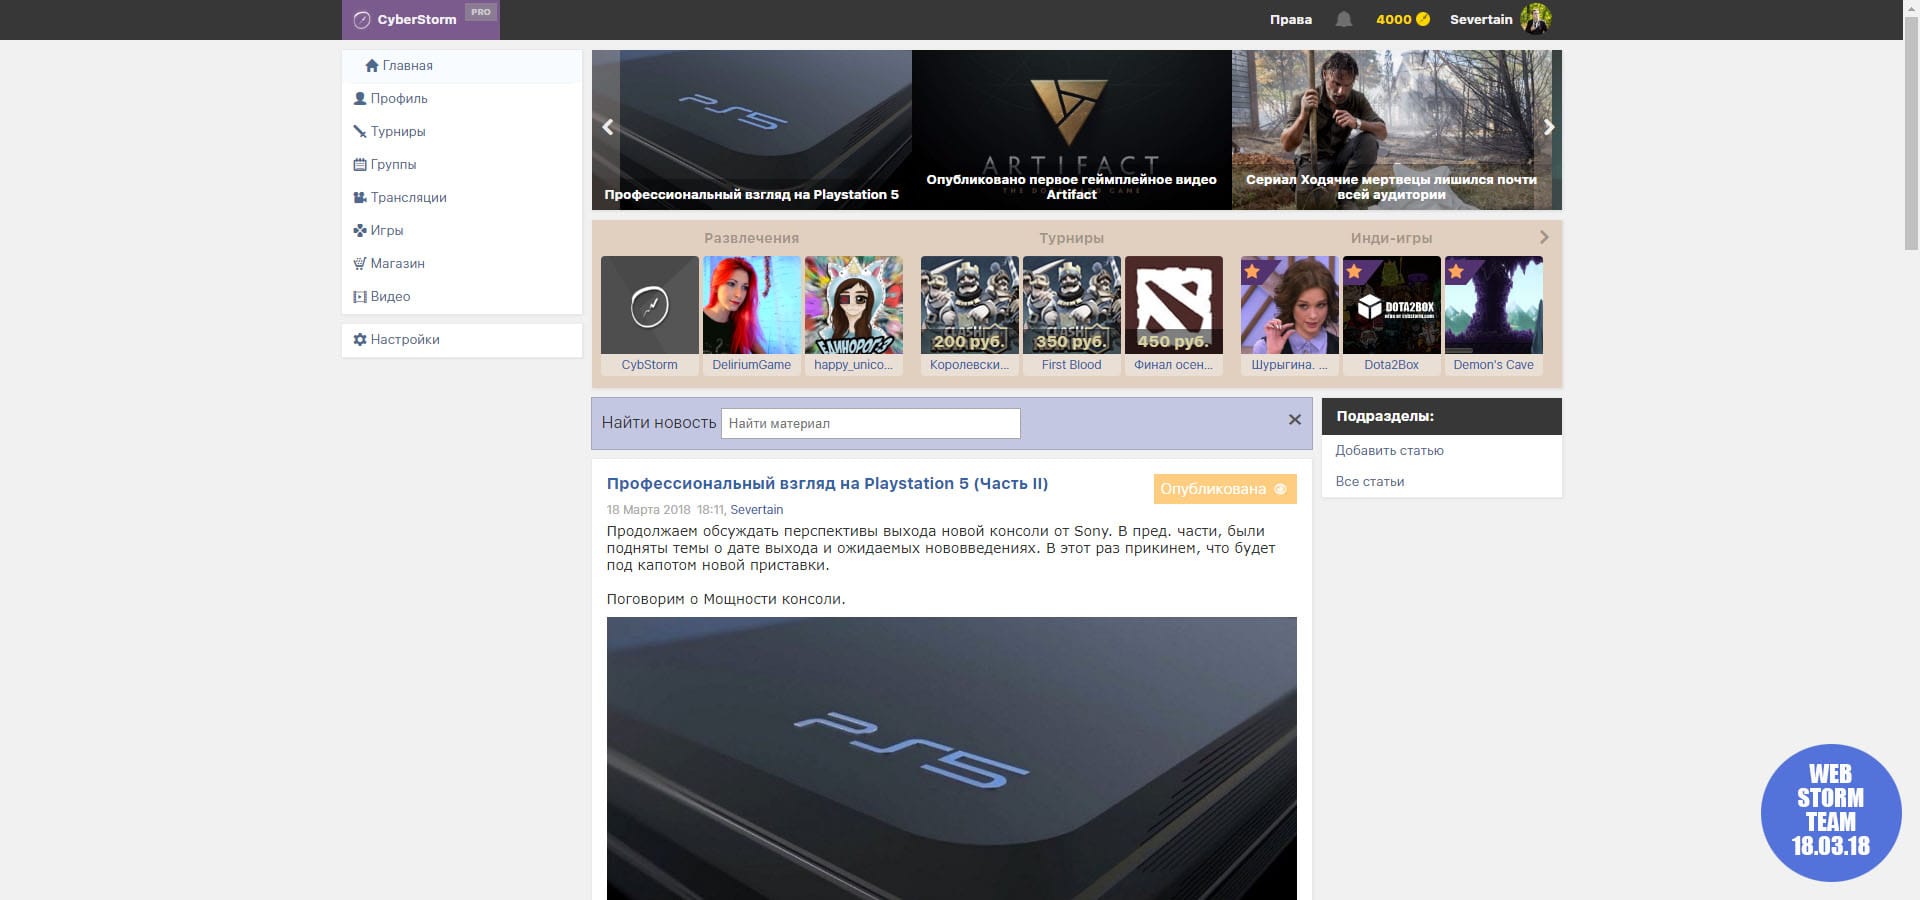
Task: Open the Playstation 5 (Часть II) article title
Action: tap(827, 484)
